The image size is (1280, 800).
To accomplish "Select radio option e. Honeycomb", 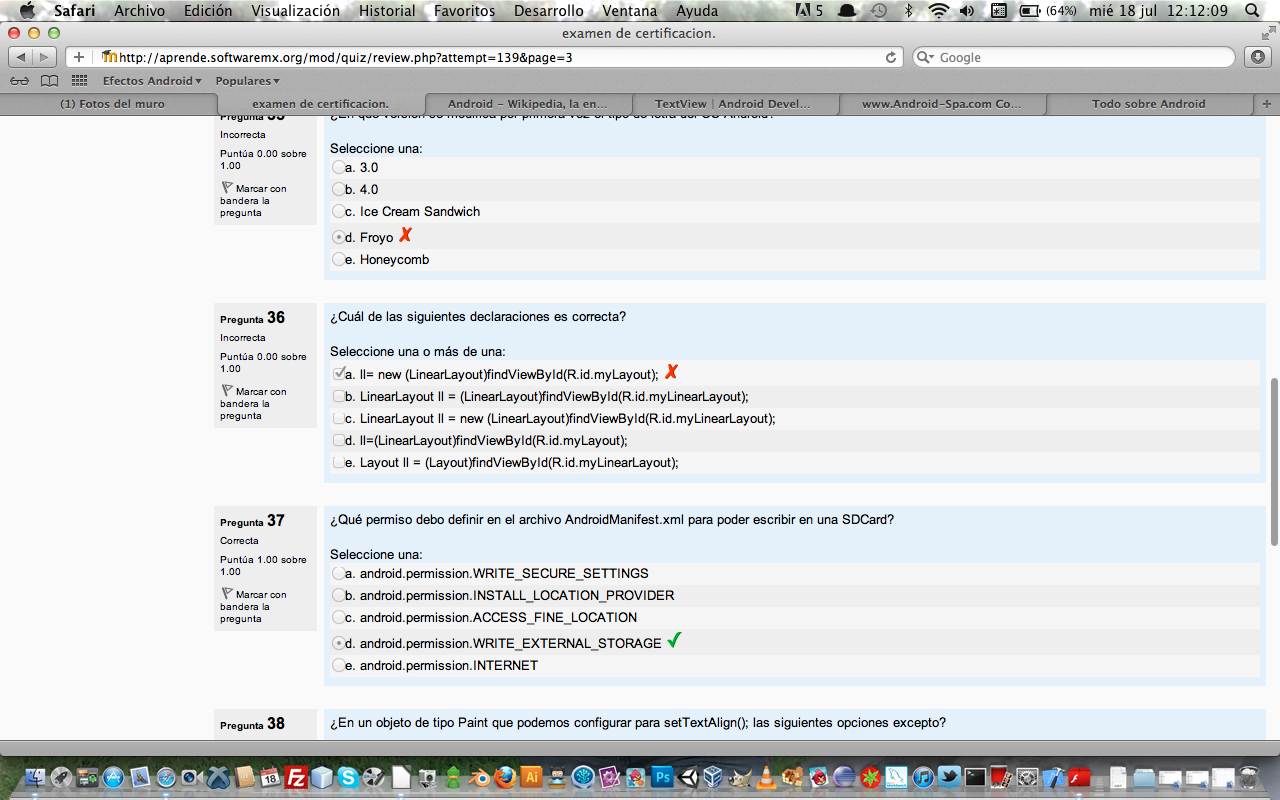I will 339,260.
